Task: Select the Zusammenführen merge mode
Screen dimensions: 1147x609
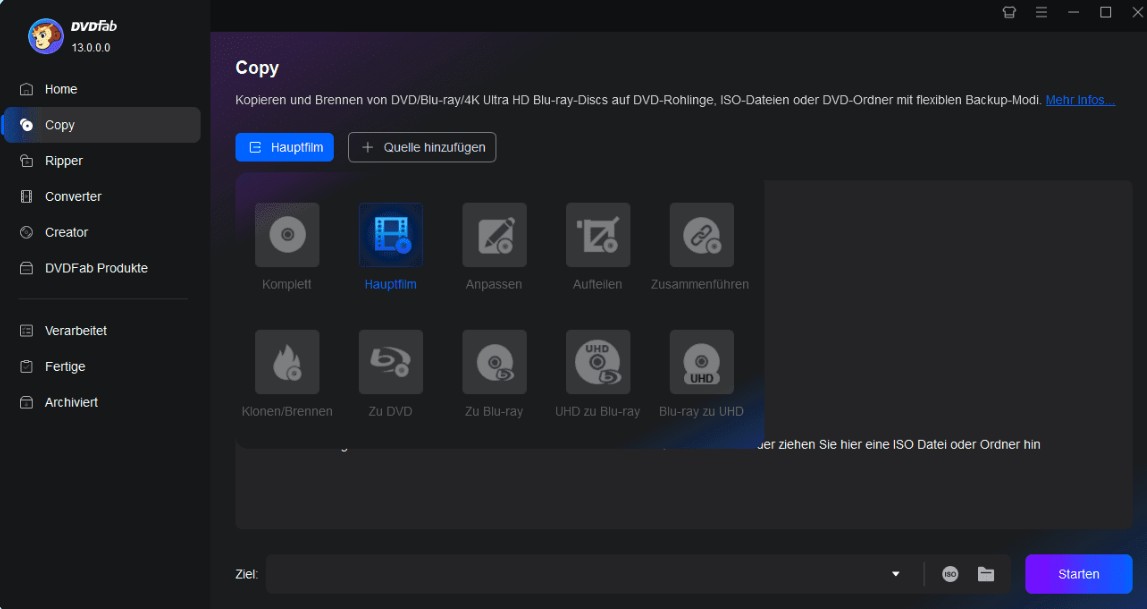Action: 702,235
